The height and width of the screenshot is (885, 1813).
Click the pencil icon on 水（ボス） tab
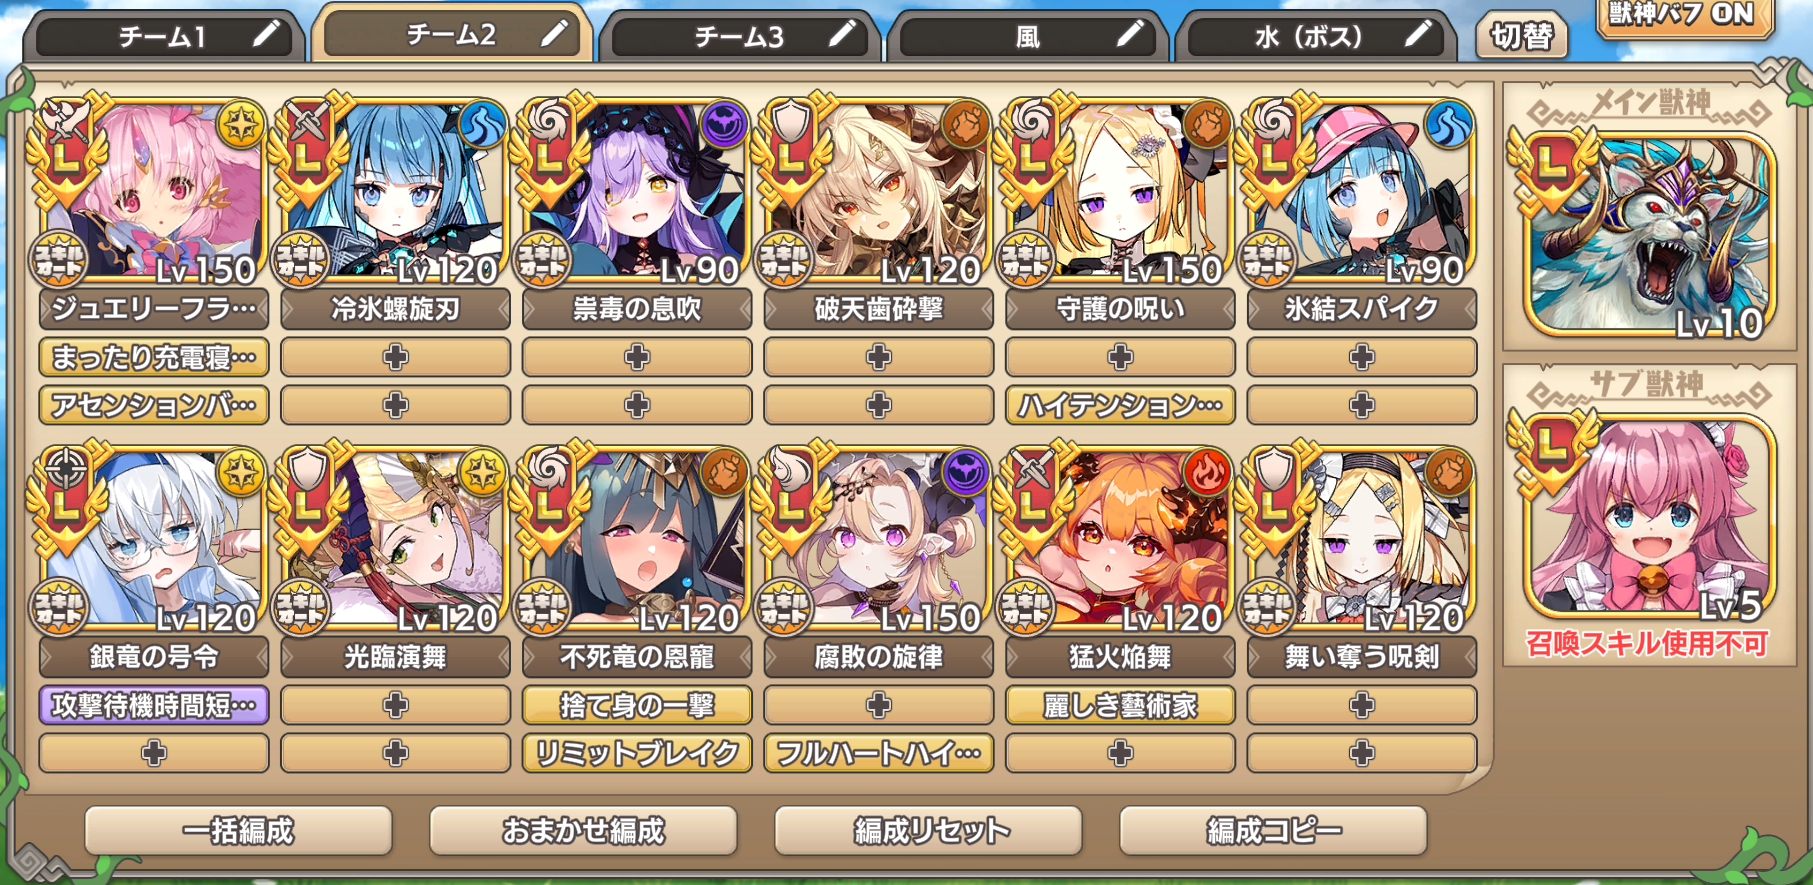point(1418,36)
